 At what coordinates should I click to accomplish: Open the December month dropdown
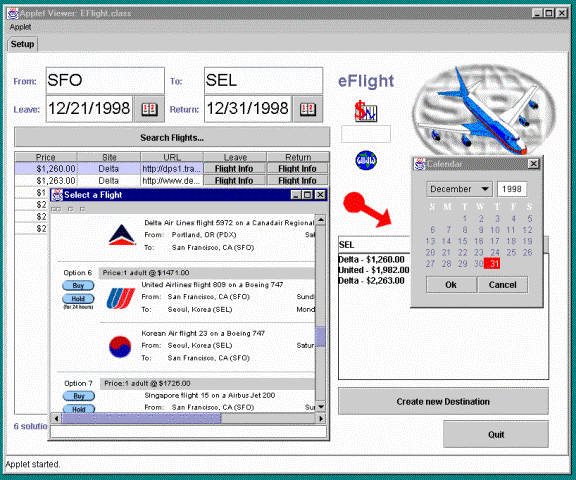[x=460, y=189]
